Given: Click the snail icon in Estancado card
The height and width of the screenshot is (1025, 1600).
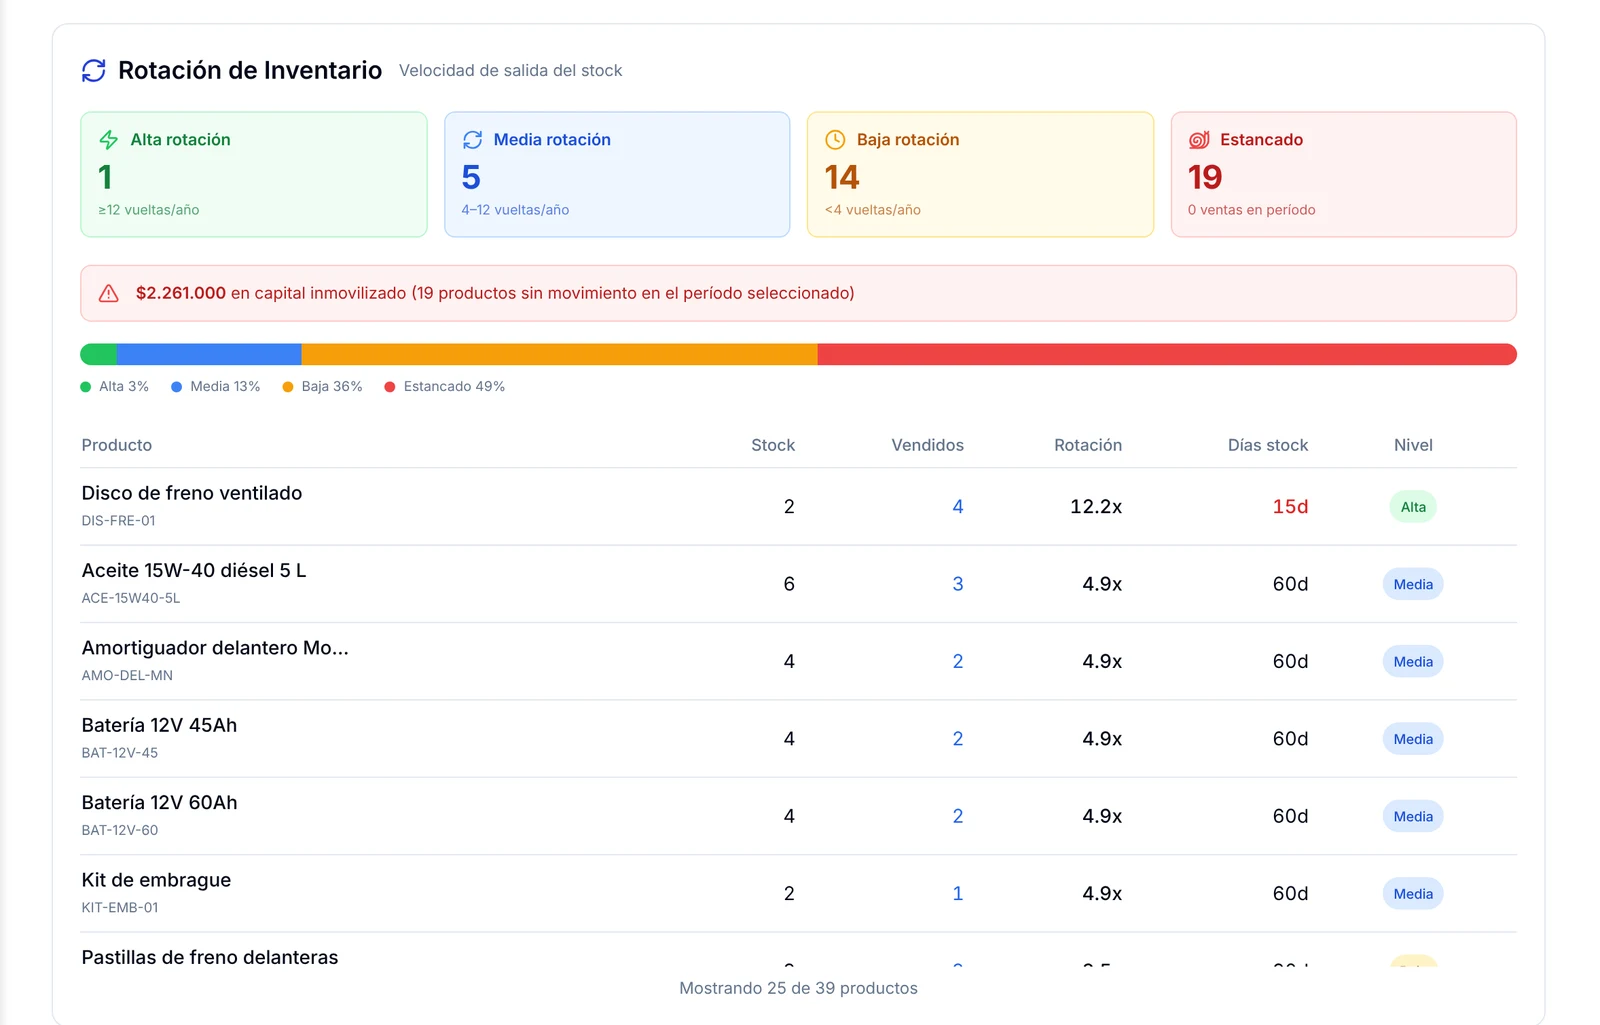Looking at the screenshot, I should pyautogui.click(x=1199, y=140).
